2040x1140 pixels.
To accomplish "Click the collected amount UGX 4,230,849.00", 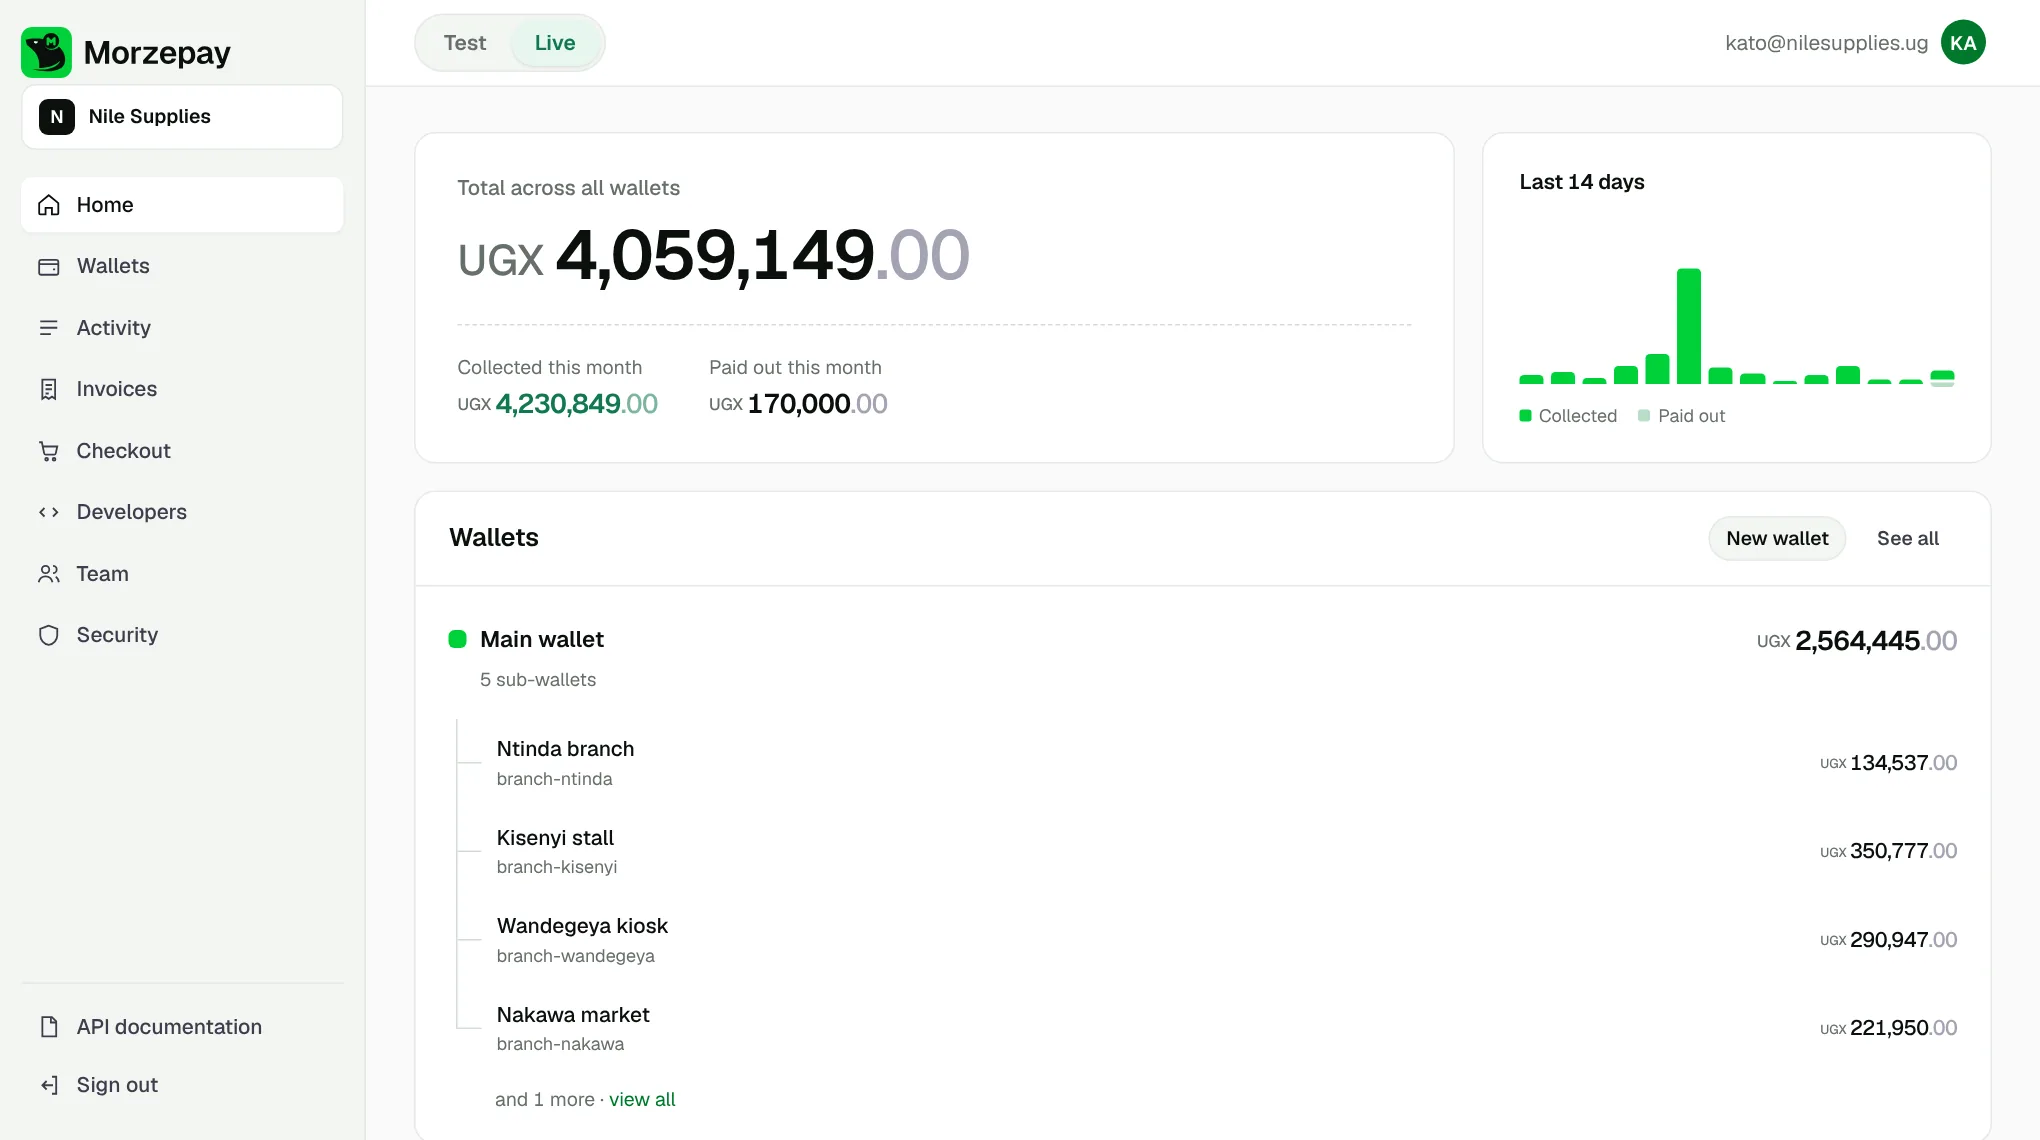I will tap(557, 404).
